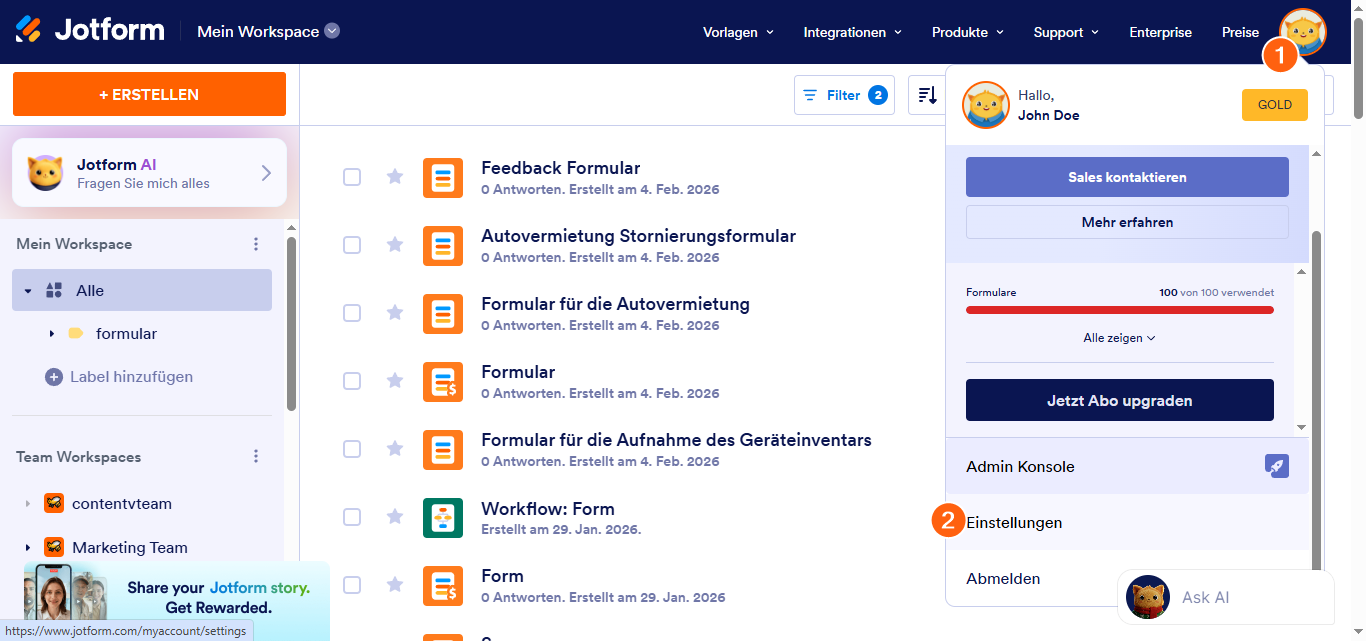Image resolution: width=1366 pixels, height=641 pixels.
Task: Open the sort options icon near Filter
Action: tap(925, 94)
